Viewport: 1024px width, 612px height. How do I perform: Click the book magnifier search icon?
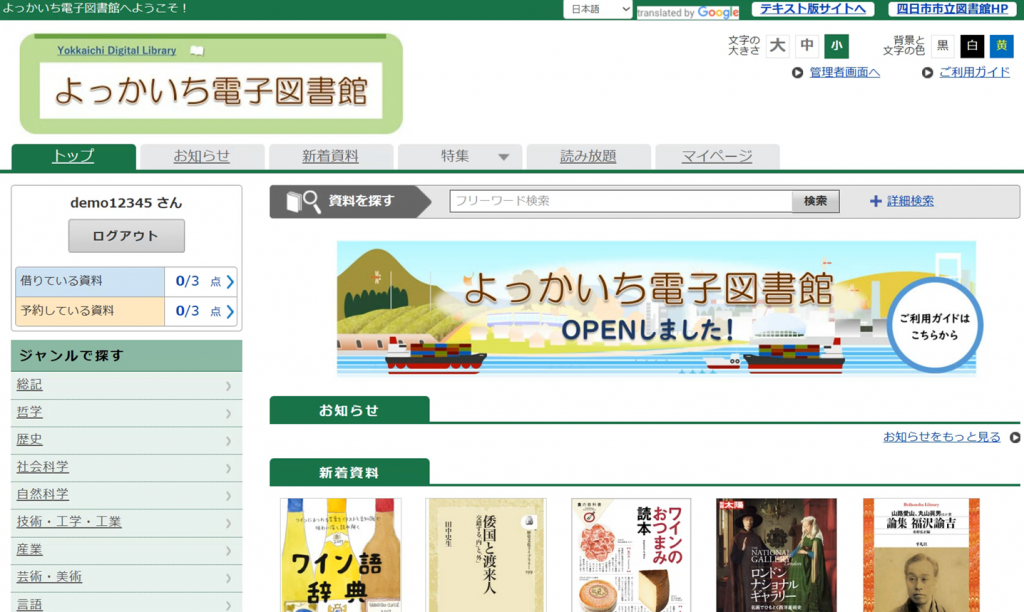(304, 201)
